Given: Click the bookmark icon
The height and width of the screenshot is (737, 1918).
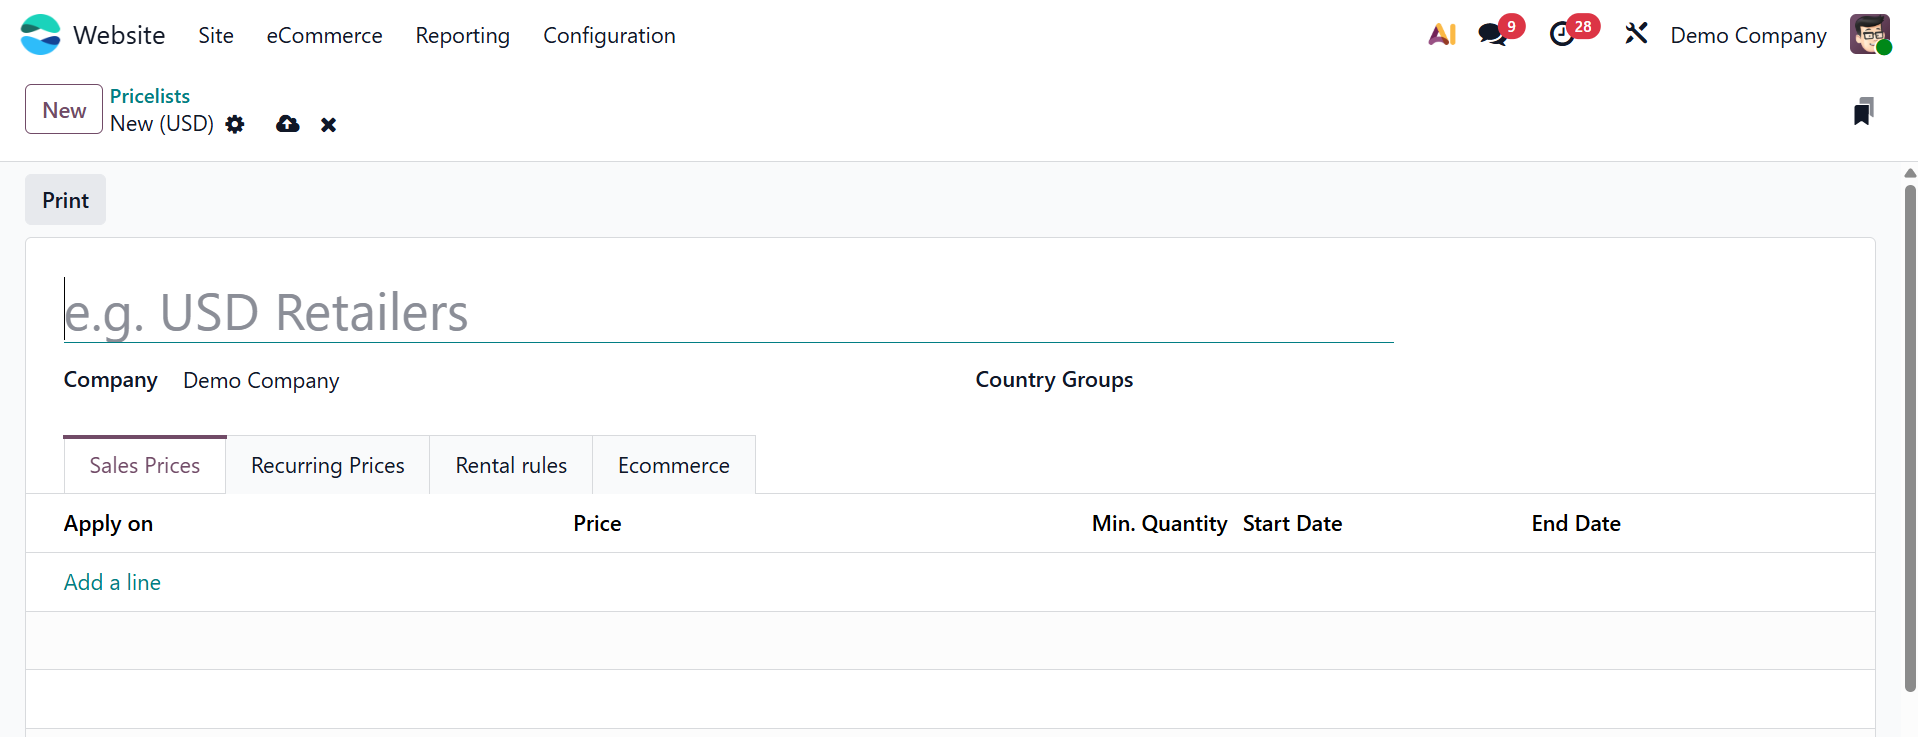Looking at the screenshot, I should point(1862,112).
